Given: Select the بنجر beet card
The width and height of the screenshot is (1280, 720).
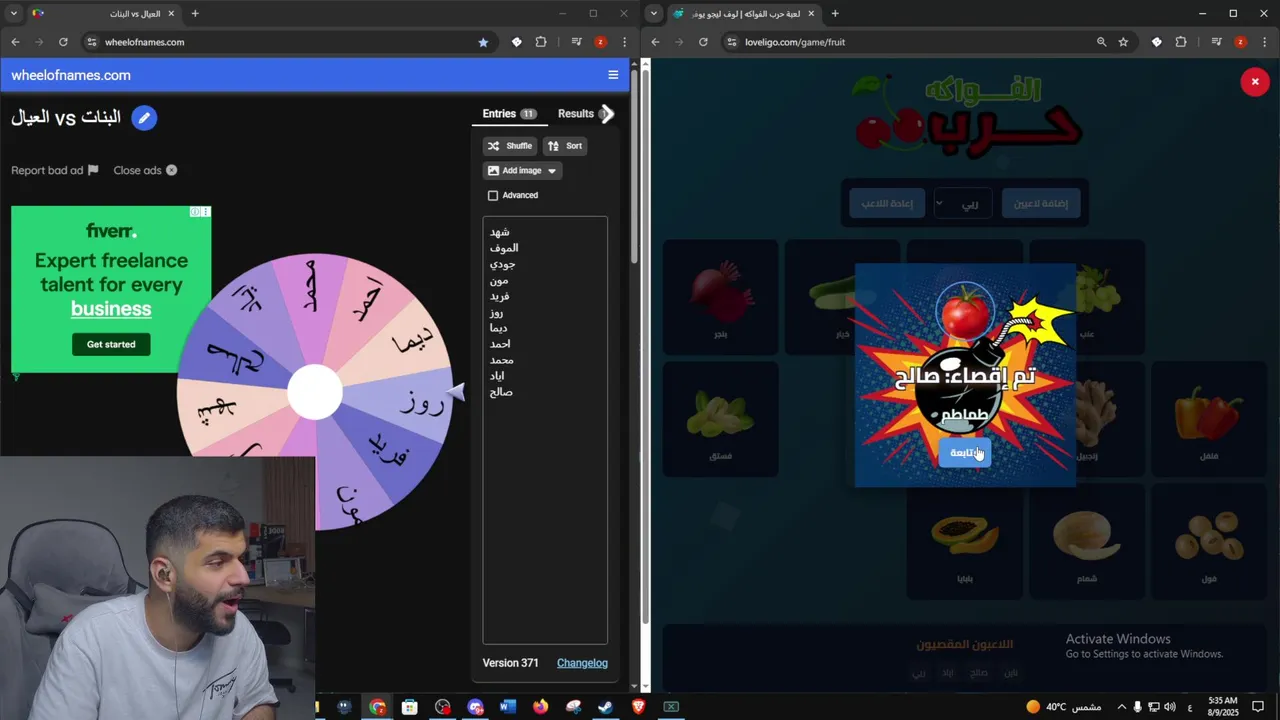Looking at the screenshot, I should click(720, 297).
